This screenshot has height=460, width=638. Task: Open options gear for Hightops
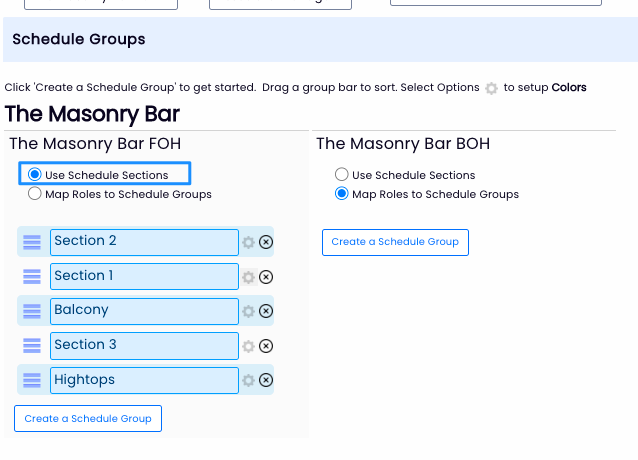coord(248,381)
